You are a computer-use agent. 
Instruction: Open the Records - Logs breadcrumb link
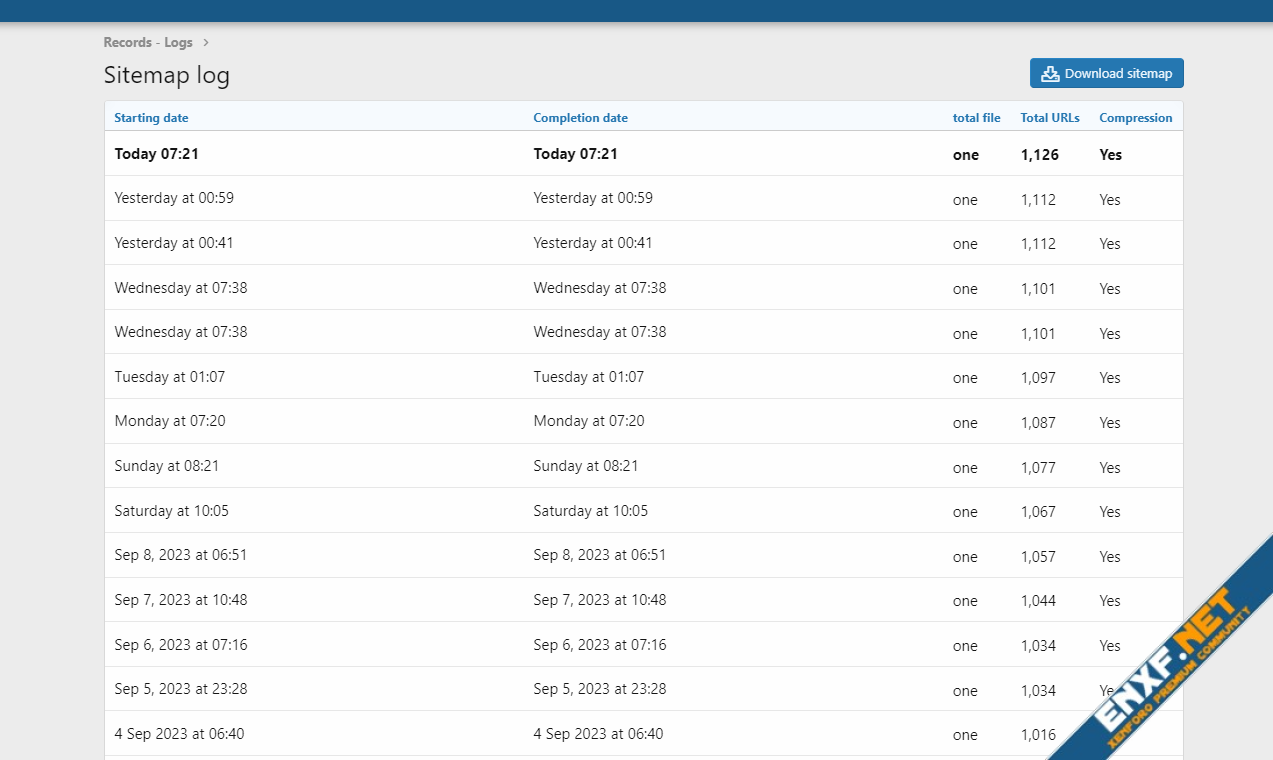pyautogui.click(x=148, y=43)
